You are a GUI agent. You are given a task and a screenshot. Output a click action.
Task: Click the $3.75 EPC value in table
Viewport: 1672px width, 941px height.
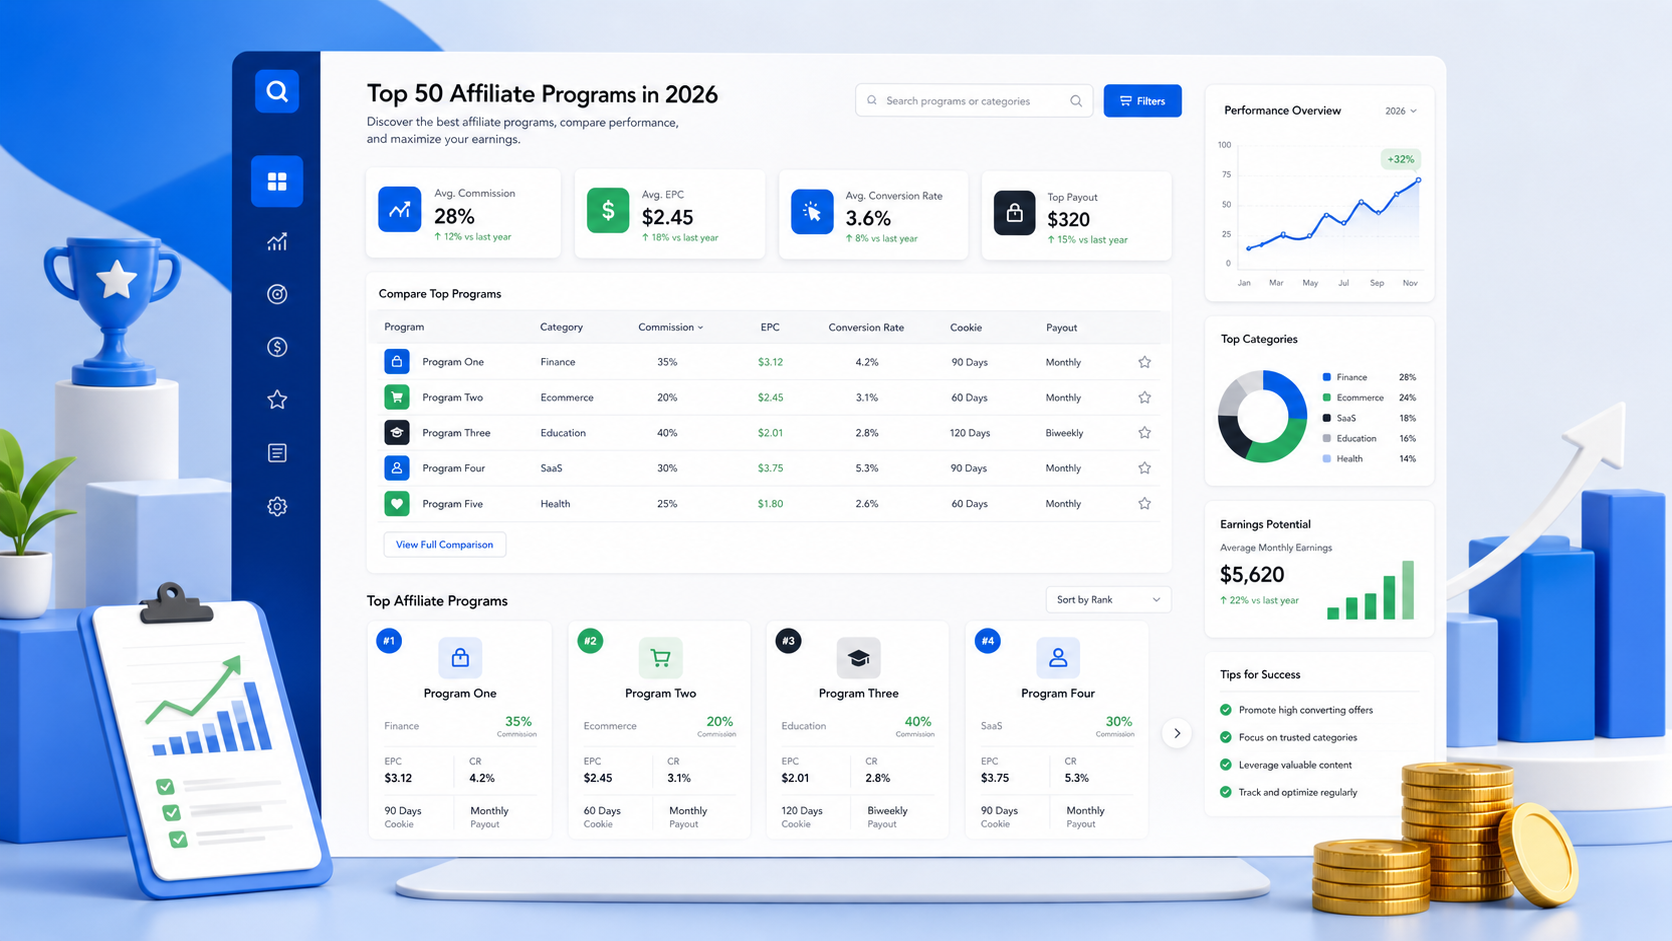point(770,468)
